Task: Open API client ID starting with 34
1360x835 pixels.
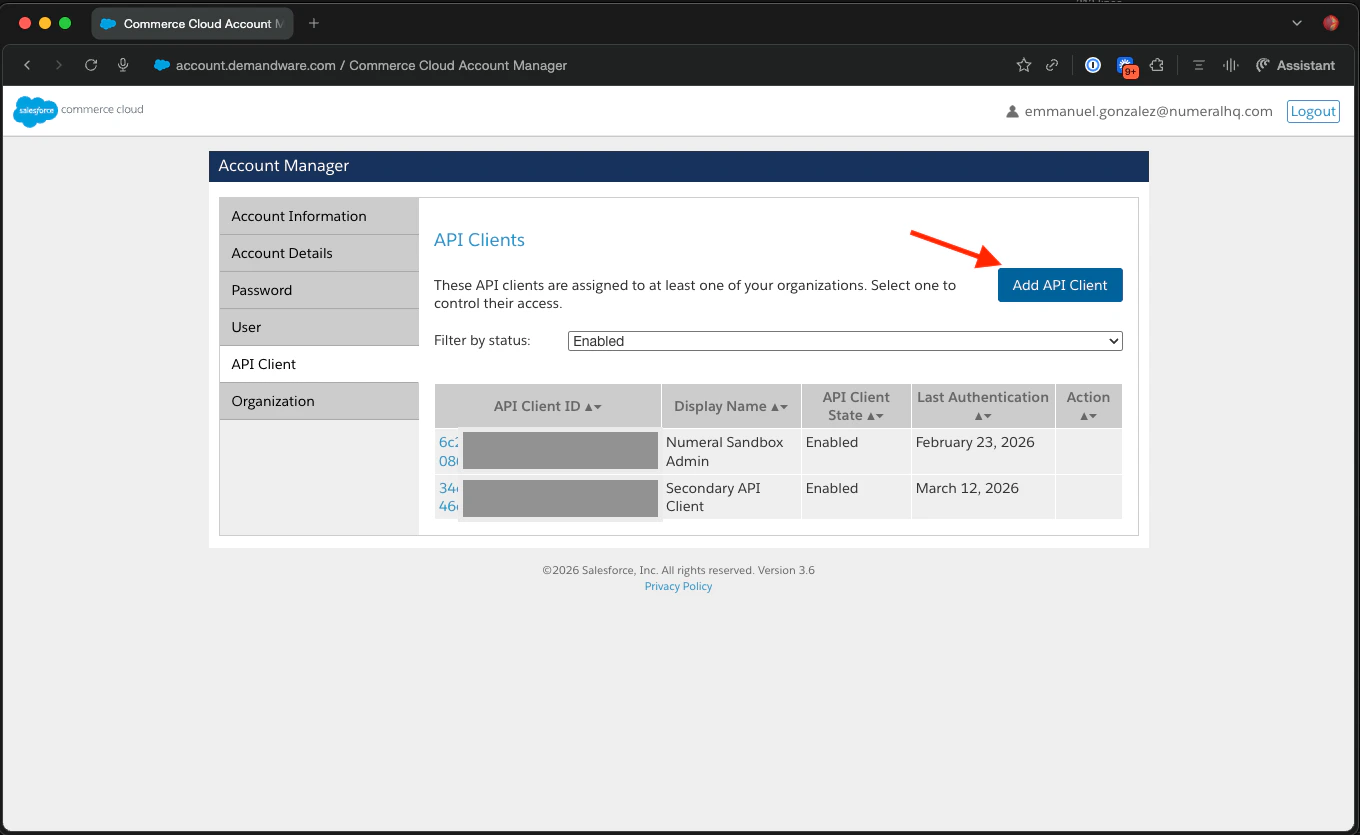Action: tap(448, 497)
